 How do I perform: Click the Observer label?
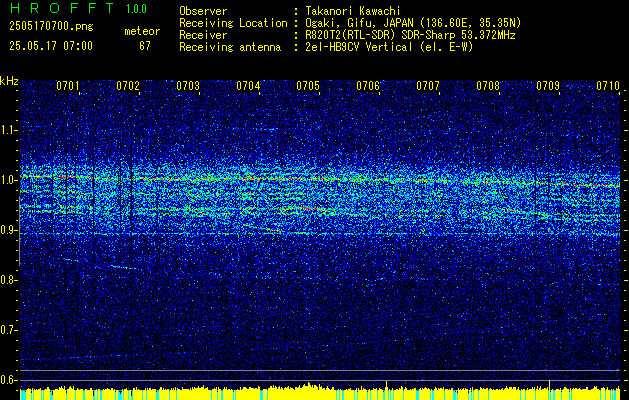[x=203, y=11]
